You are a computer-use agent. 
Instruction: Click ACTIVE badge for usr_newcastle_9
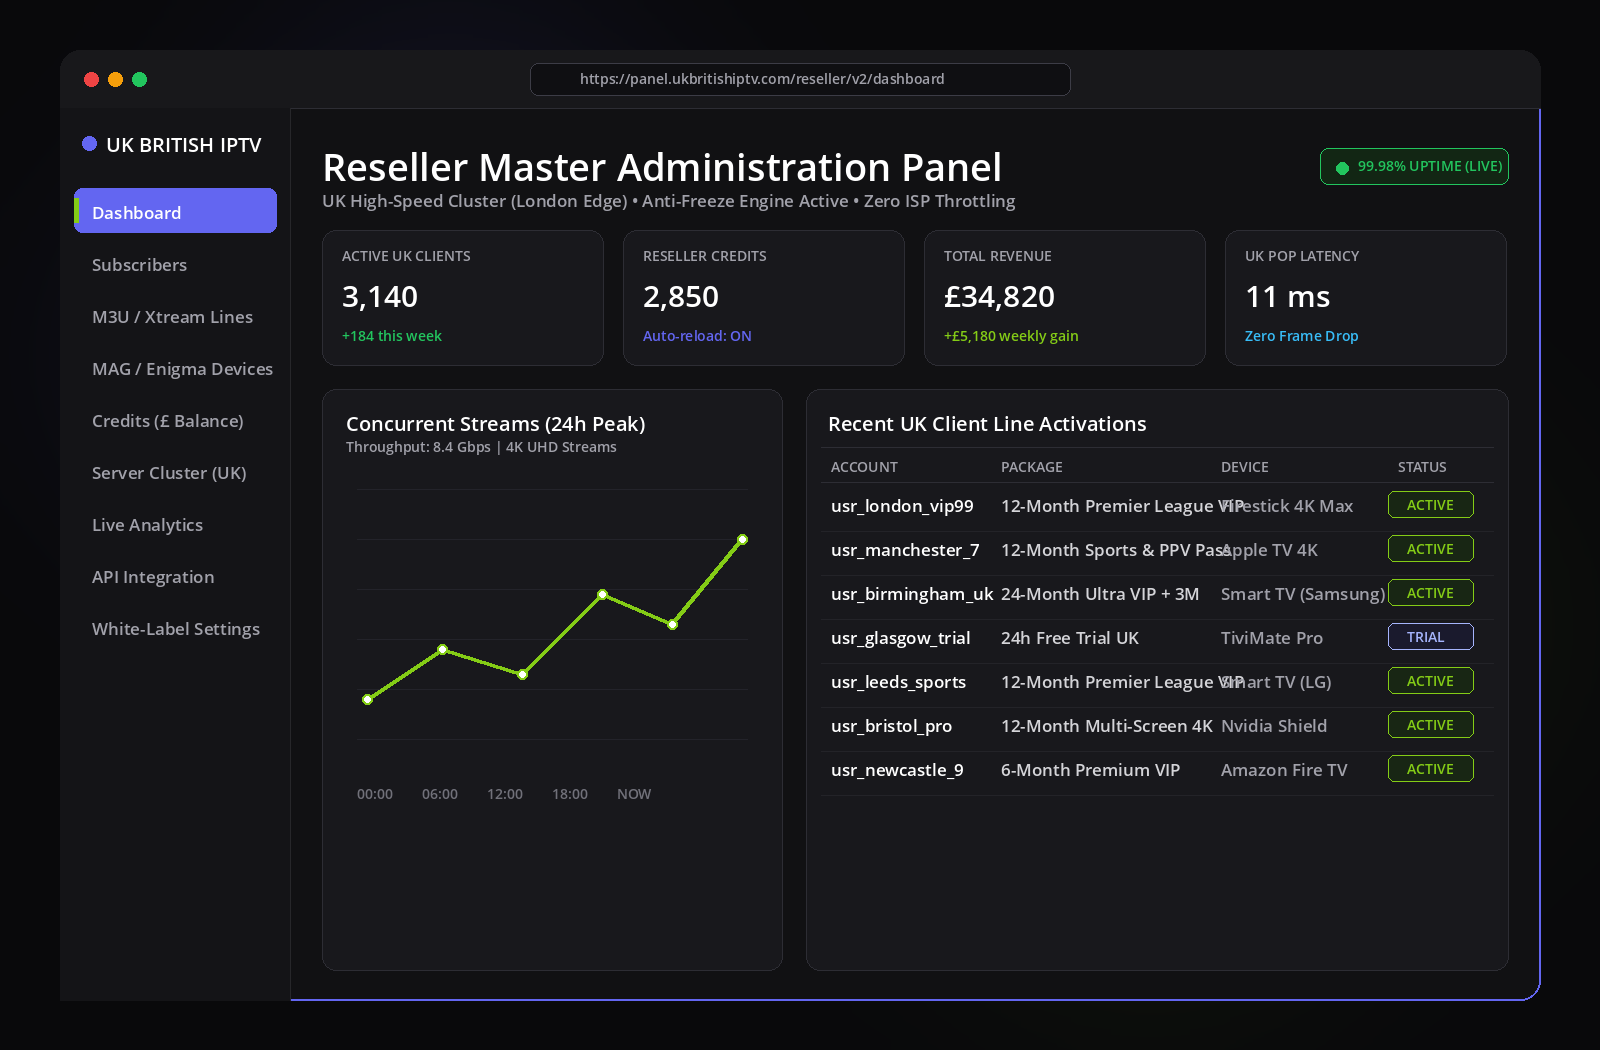(1430, 769)
